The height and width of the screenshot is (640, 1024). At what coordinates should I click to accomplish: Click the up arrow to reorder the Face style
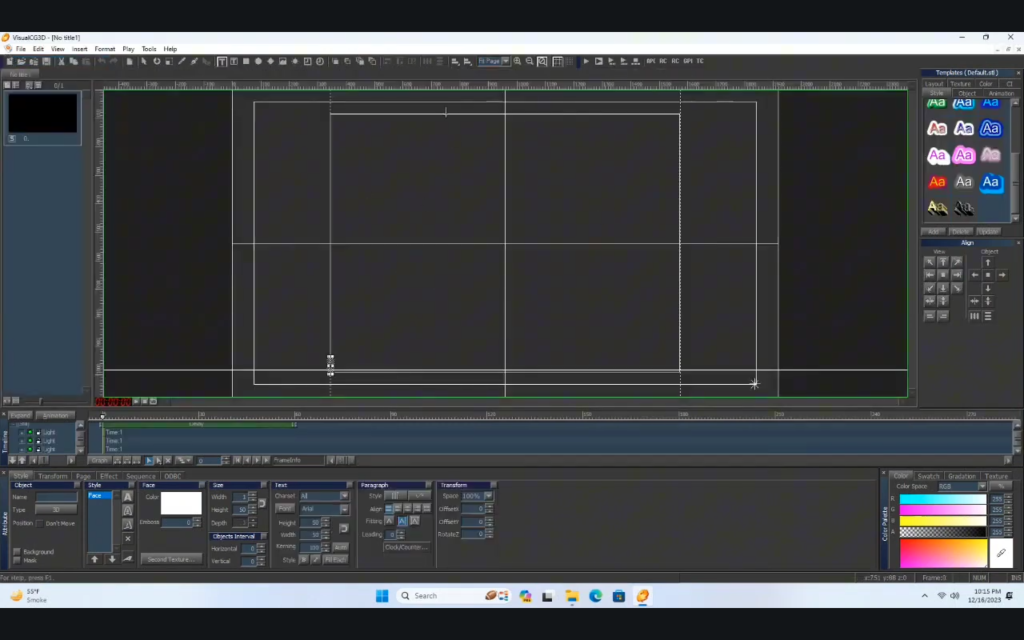pyautogui.click(x=95, y=559)
